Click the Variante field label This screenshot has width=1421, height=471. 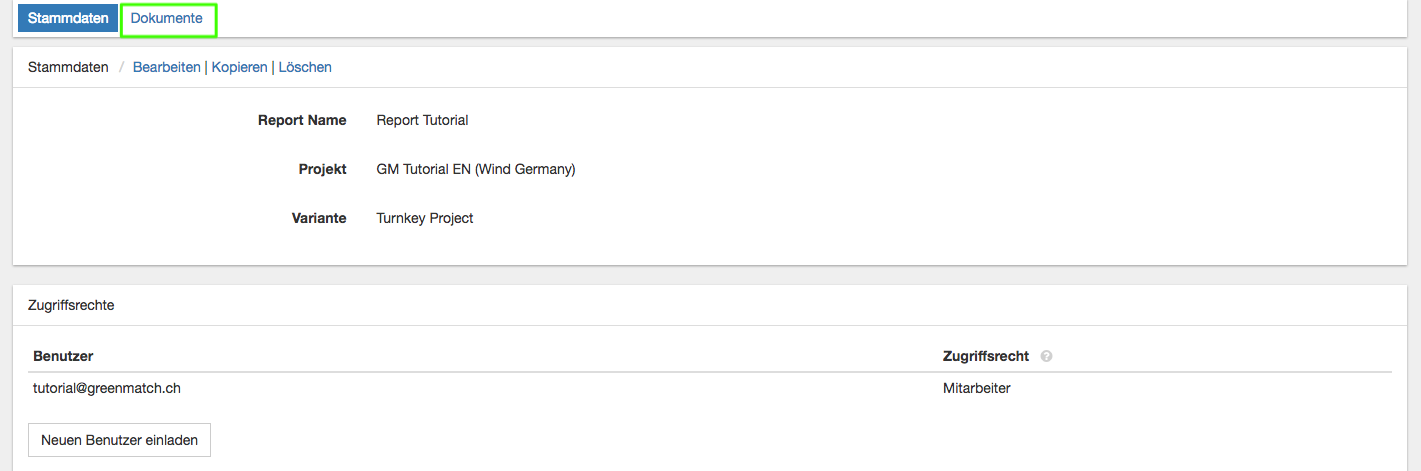pyautogui.click(x=319, y=218)
